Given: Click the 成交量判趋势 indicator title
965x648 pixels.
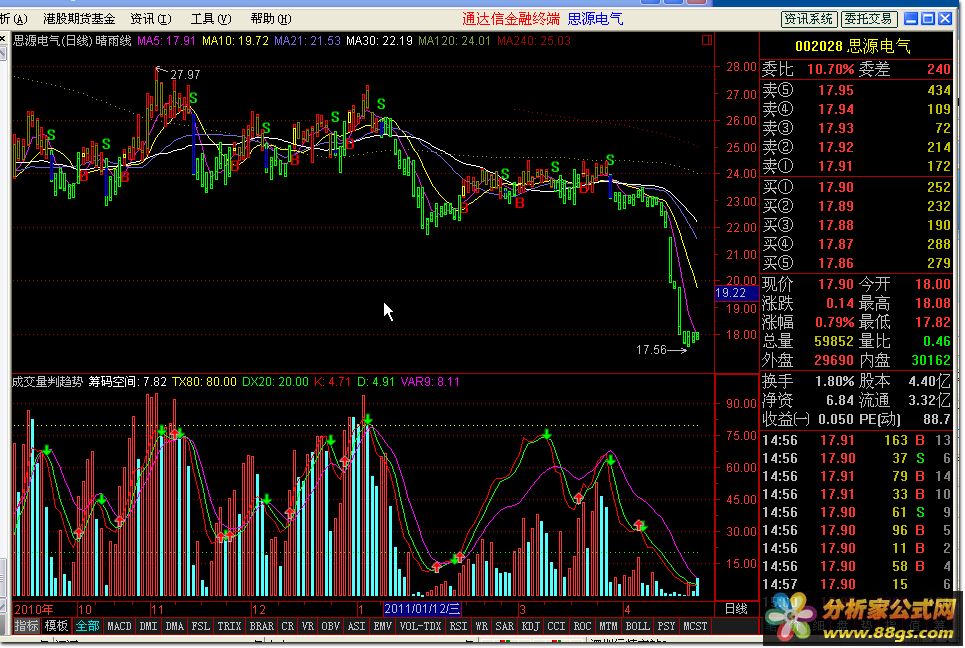Looking at the screenshot, I should tap(47, 382).
